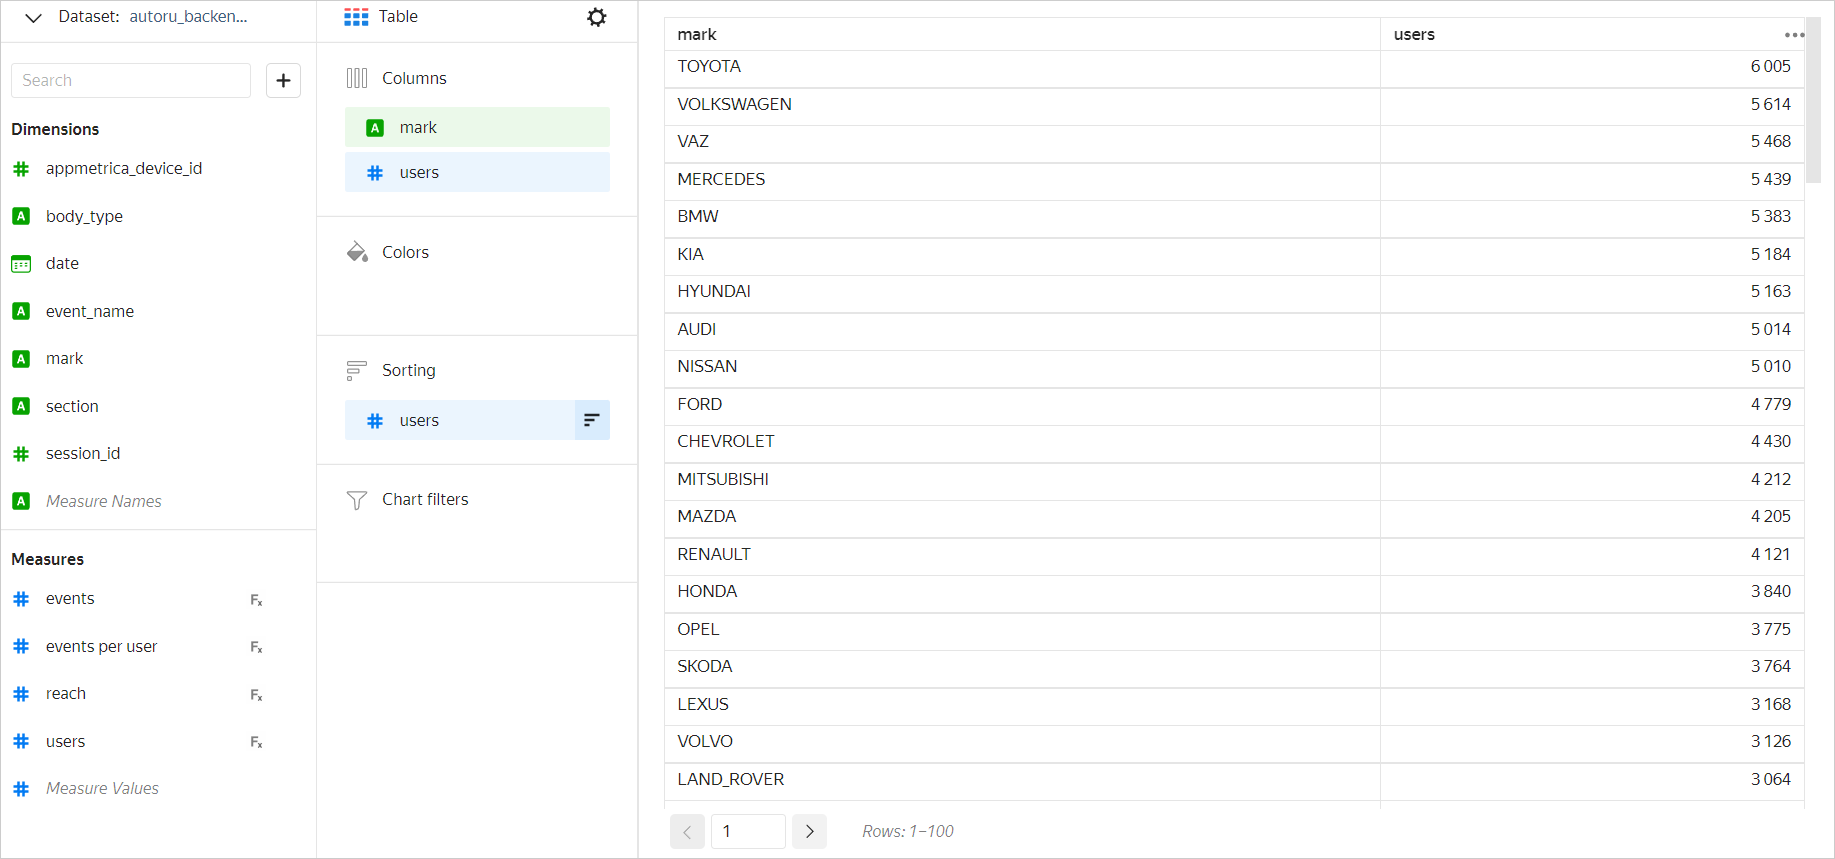Click the Colors paint bucket icon

[357, 252]
